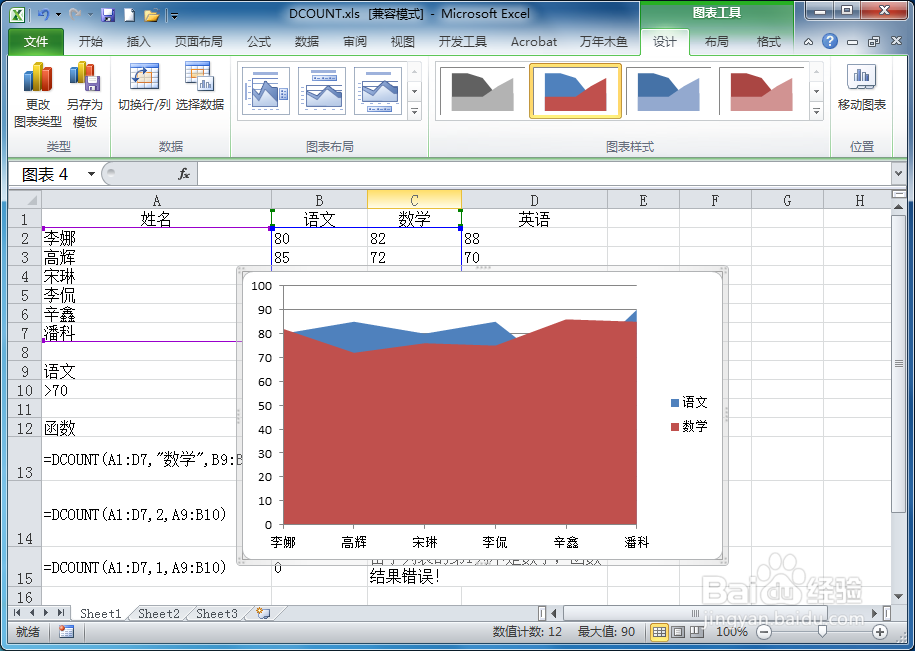
Task: Click the Redo icon in quick access toolbar
Action: pyautogui.click(x=74, y=15)
